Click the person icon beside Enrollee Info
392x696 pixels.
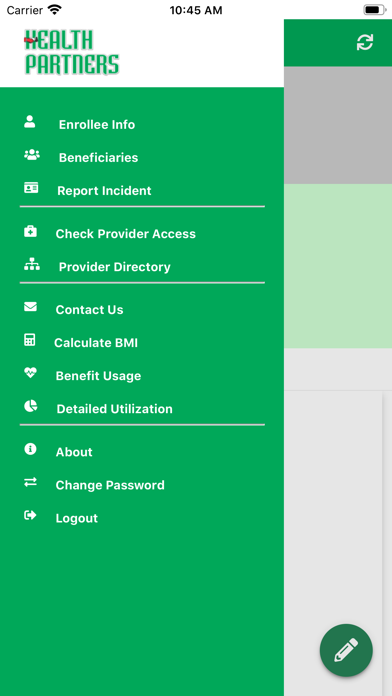(x=30, y=122)
